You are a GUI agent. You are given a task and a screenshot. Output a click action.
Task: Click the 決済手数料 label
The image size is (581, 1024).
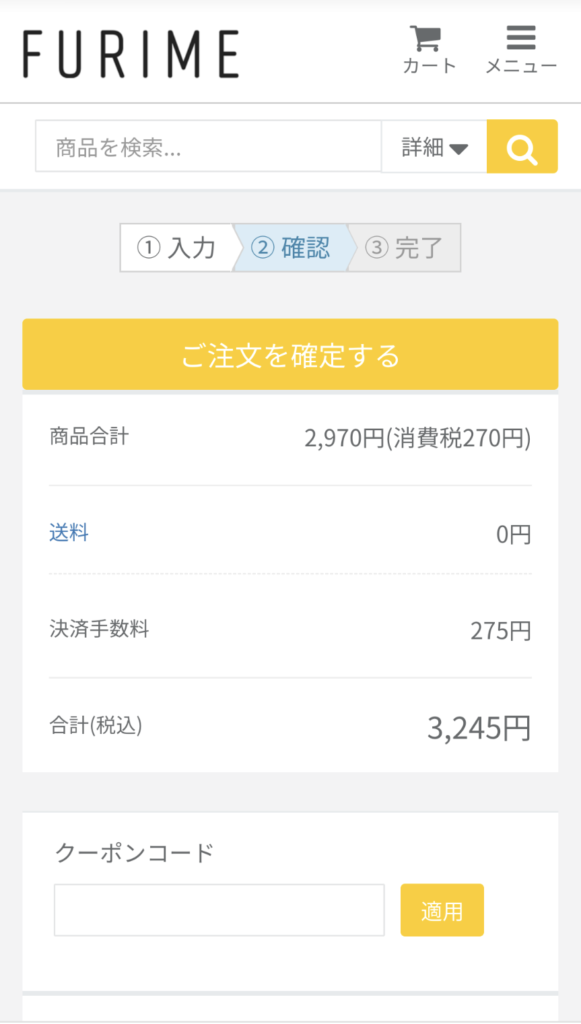99,630
